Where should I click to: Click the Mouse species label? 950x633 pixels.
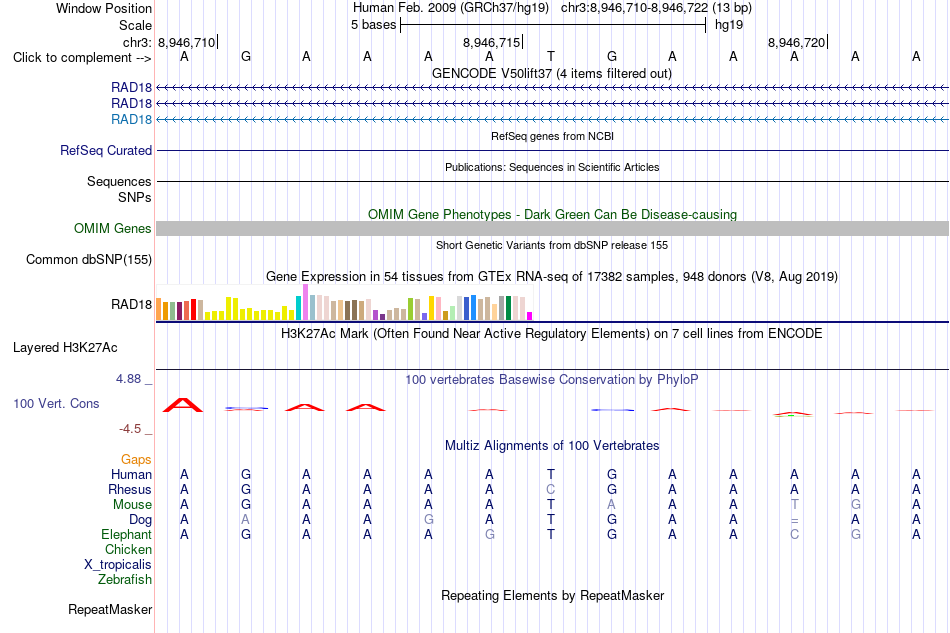coord(132,505)
